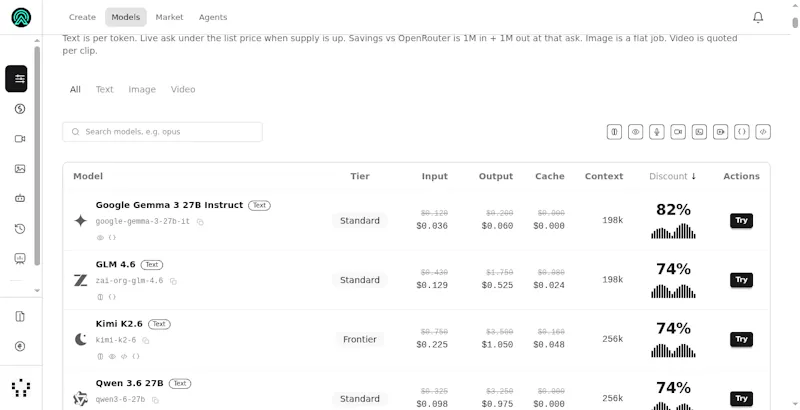Click the Kimi K2.6 moon logo

pyautogui.click(x=81, y=339)
